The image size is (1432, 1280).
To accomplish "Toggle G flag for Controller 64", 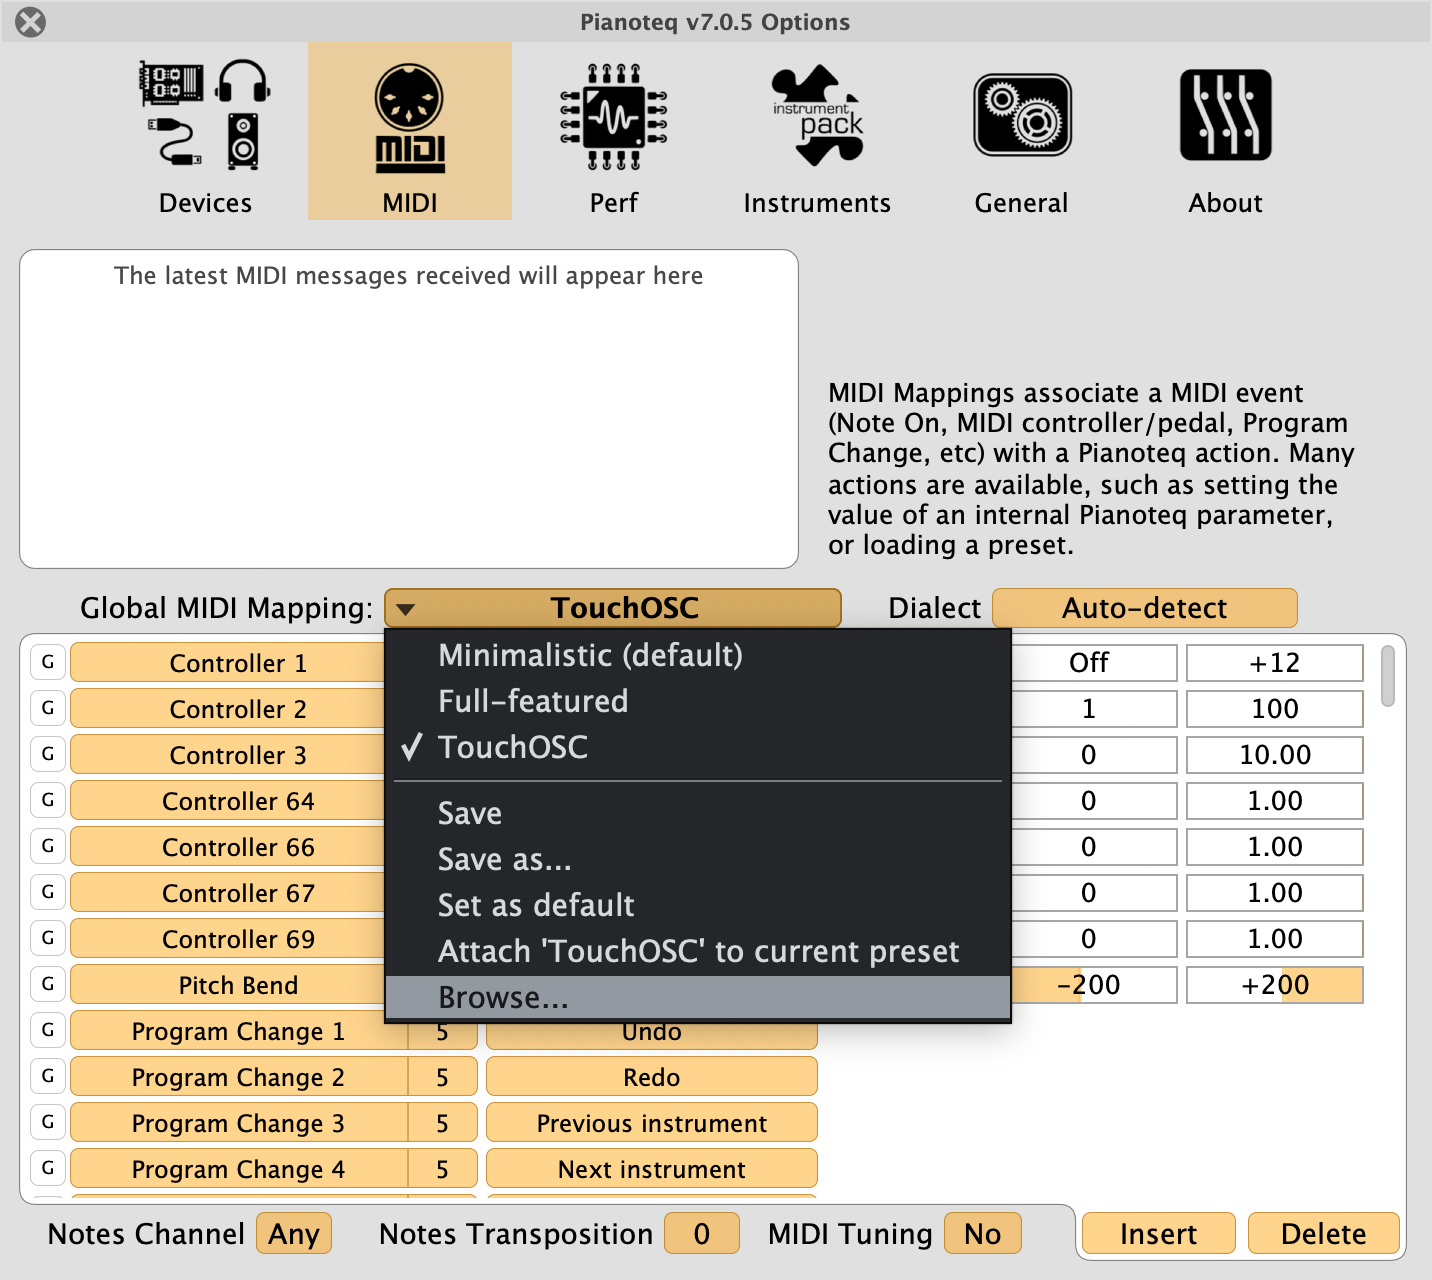I will tap(48, 800).
